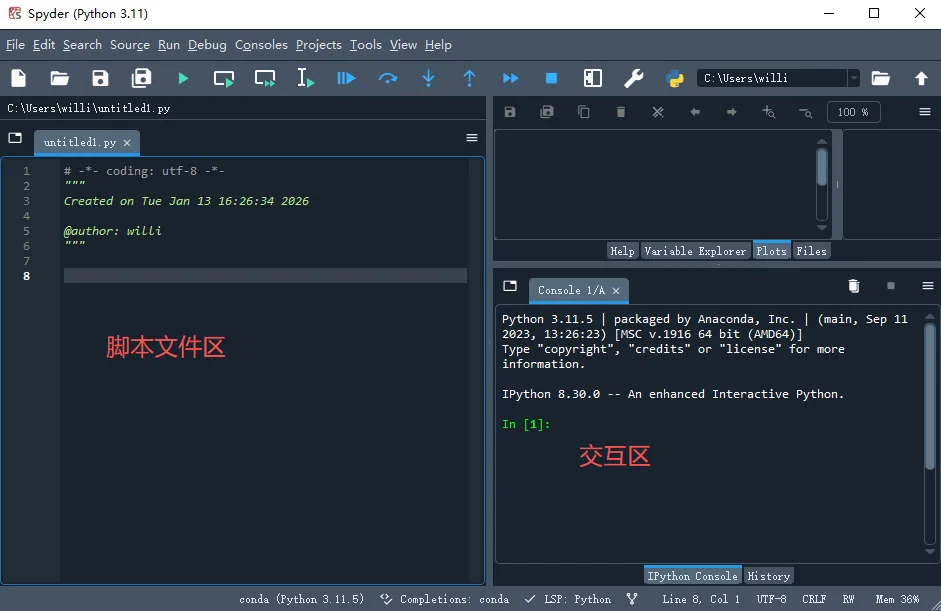Expand plots pane options menu
Viewport: 941px width, 611px height.
point(925,112)
